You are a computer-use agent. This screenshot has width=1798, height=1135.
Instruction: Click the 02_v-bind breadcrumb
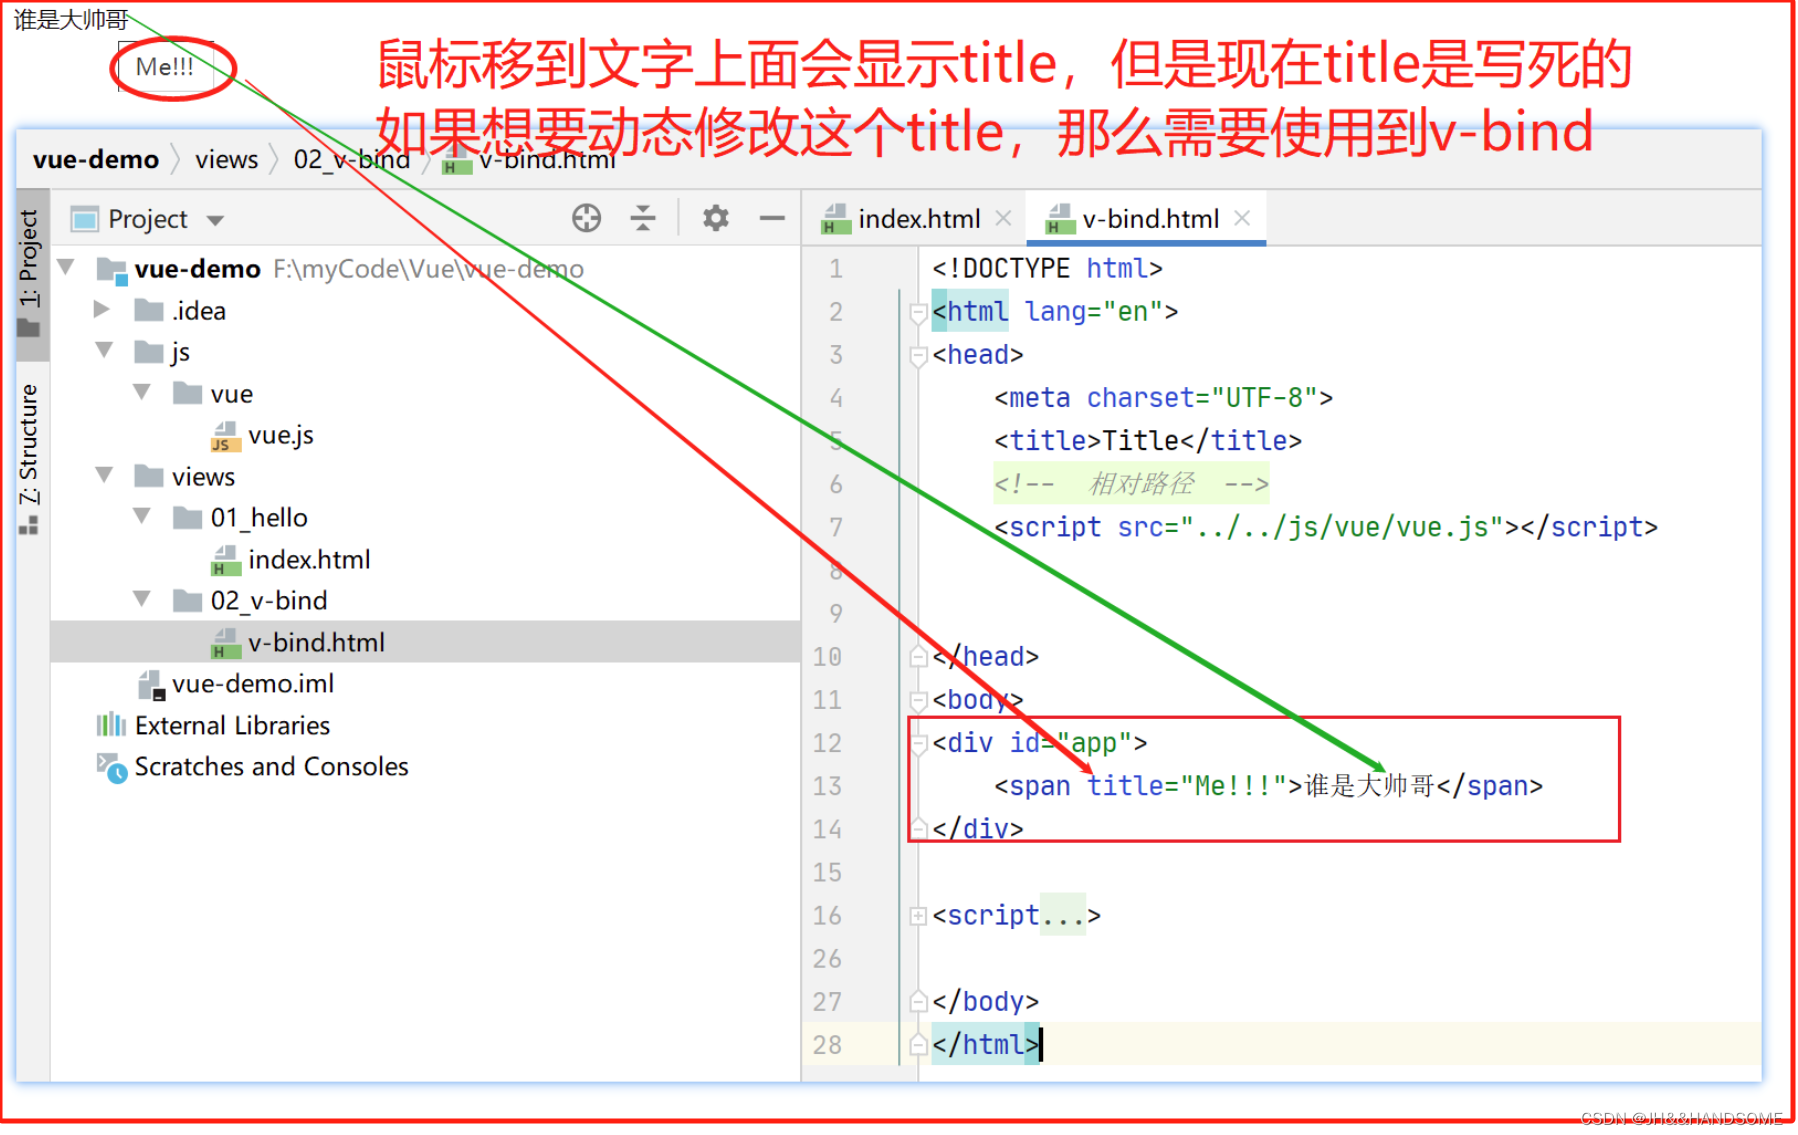[351, 160]
